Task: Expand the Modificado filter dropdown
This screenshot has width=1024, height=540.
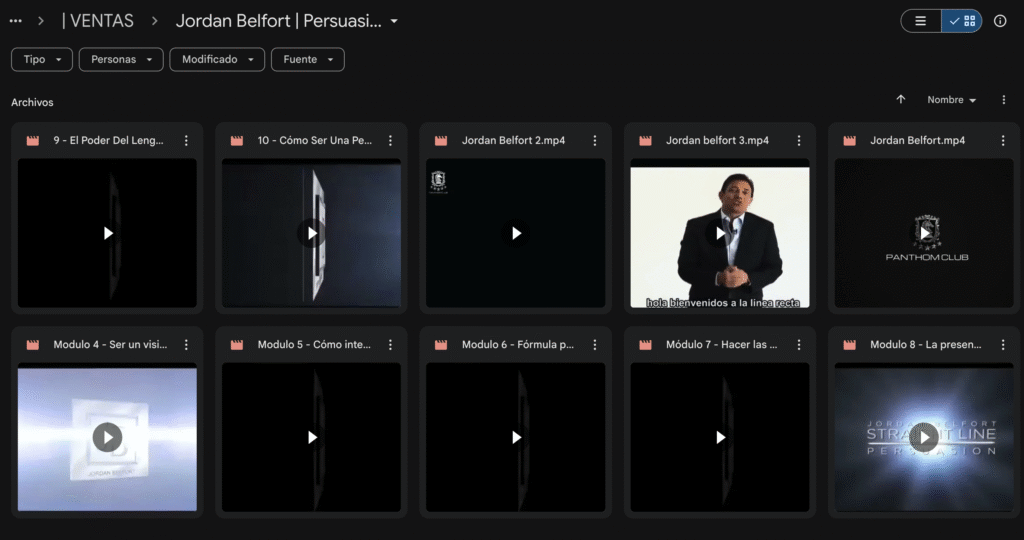Action: point(217,60)
